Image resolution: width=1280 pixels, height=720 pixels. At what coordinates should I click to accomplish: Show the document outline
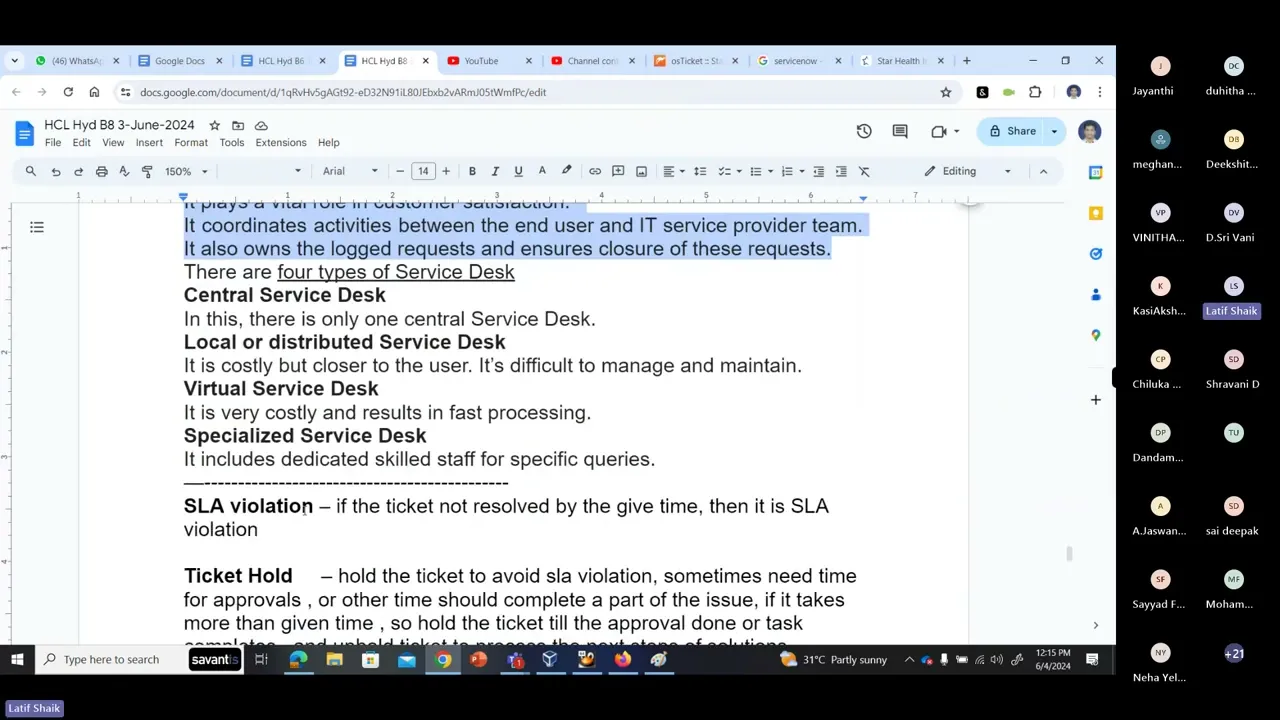tap(37, 228)
